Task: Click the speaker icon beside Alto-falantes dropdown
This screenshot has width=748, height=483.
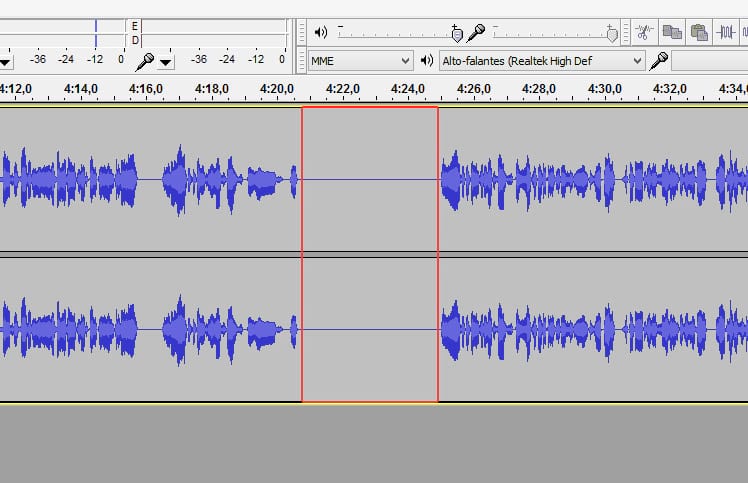Action: coord(426,61)
